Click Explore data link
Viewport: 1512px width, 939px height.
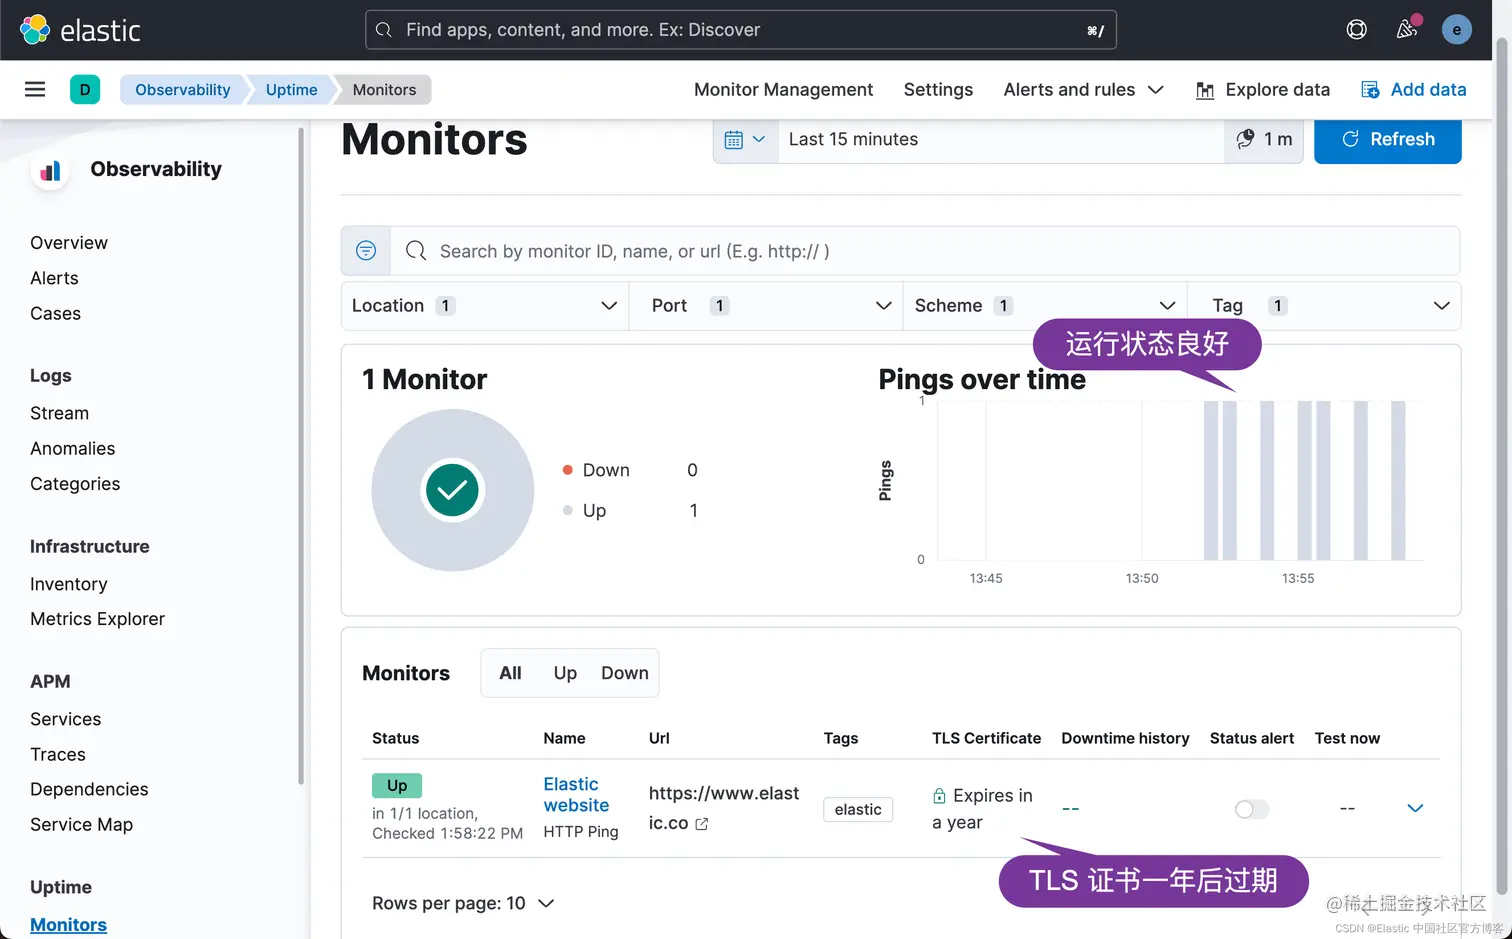click(1277, 90)
